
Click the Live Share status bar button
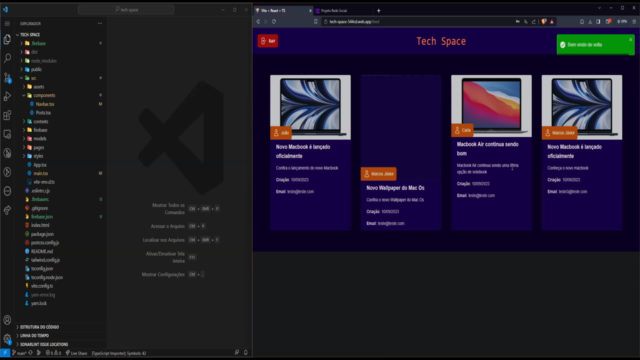click(x=77, y=353)
